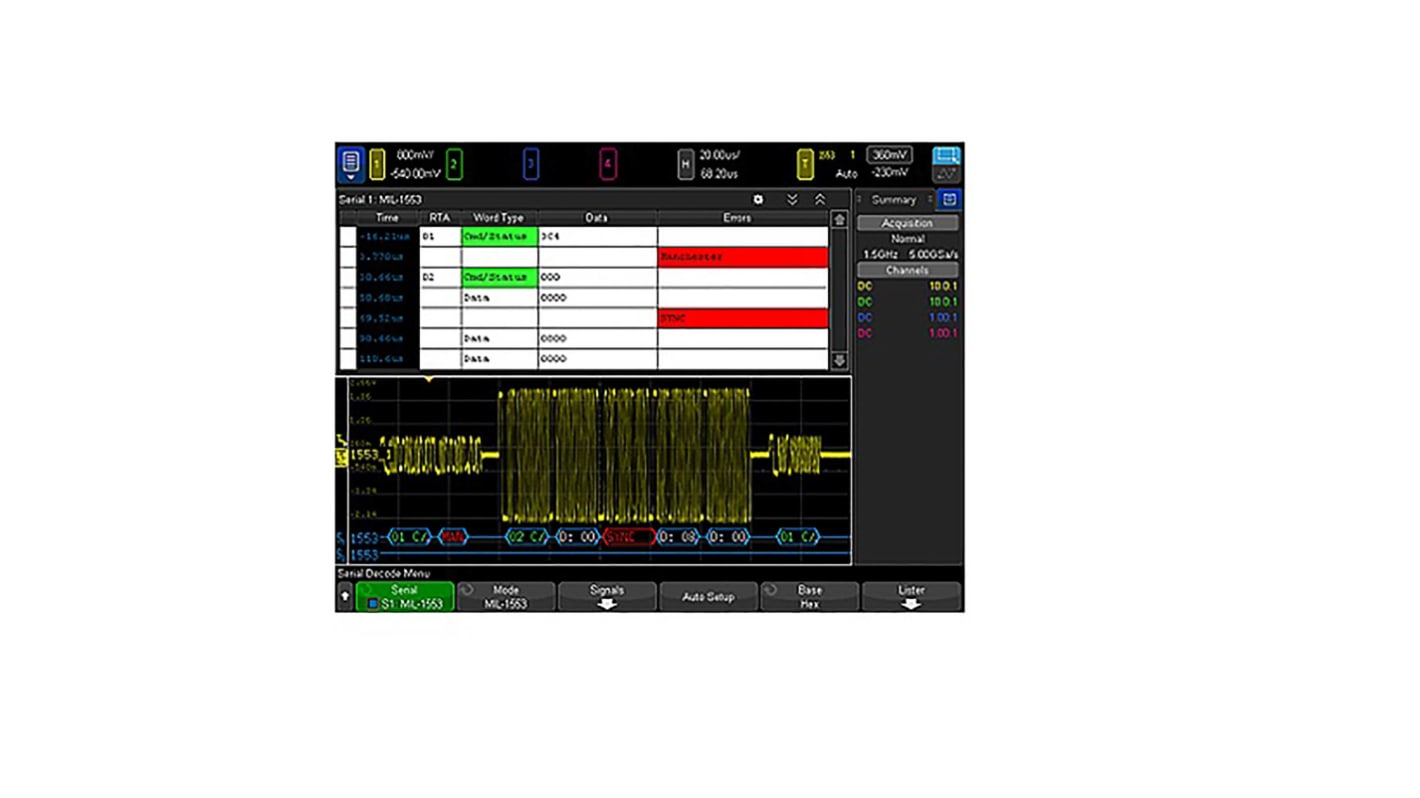Image resolution: width=1420 pixels, height=798 pixels.
Task: Expand lister with double up chevron
Action: click(x=820, y=200)
